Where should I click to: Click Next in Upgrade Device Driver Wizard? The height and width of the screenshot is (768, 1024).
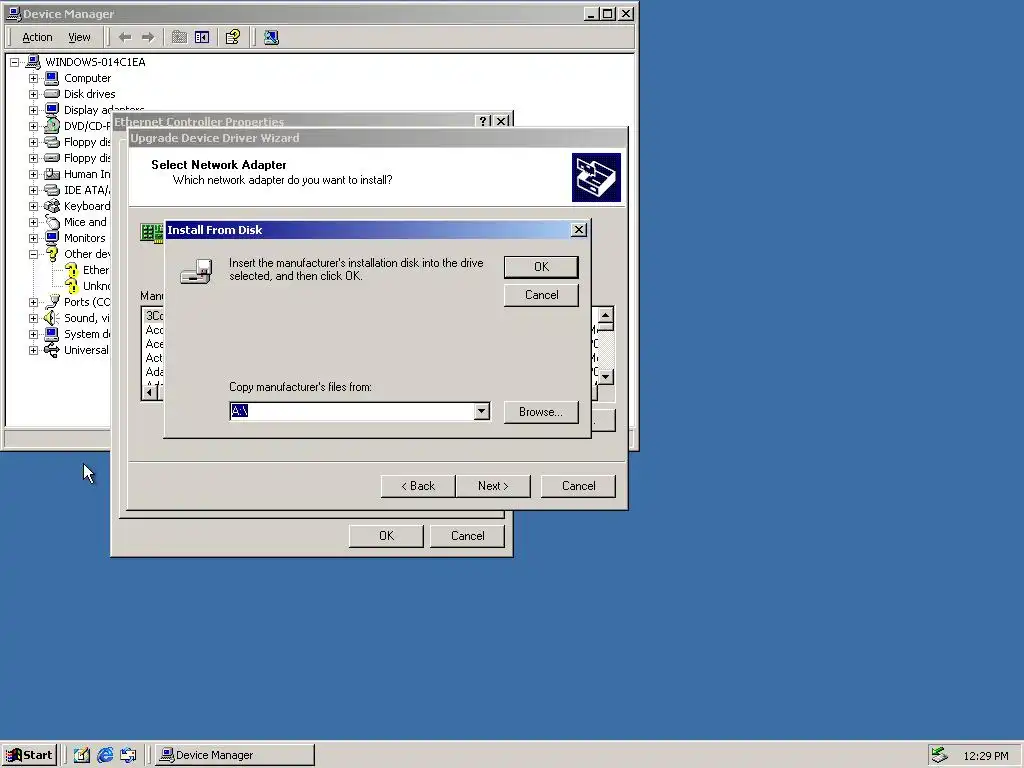pyautogui.click(x=493, y=486)
